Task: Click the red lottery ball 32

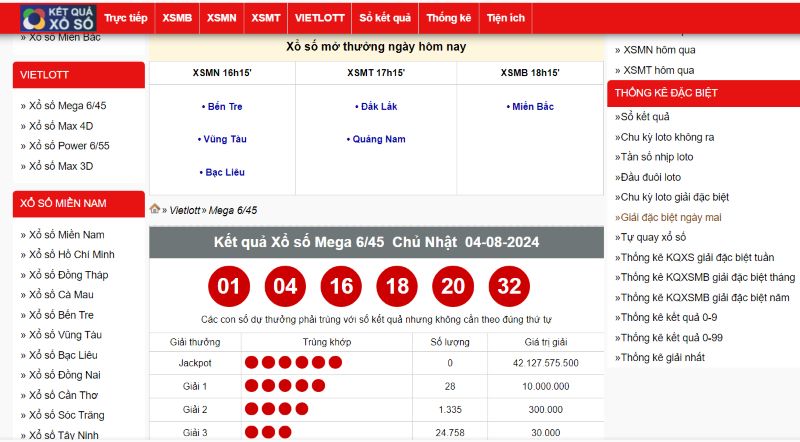Action: pyautogui.click(x=509, y=287)
